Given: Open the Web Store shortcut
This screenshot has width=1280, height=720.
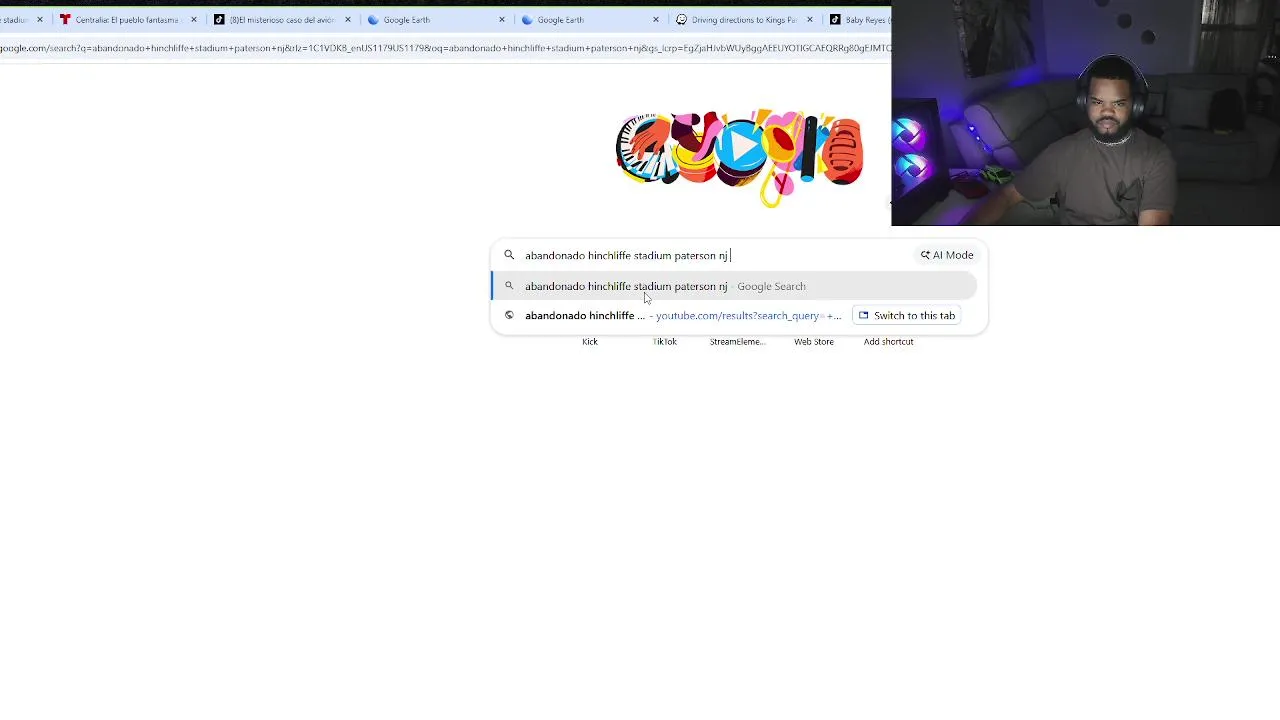Looking at the screenshot, I should [x=814, y=342].
